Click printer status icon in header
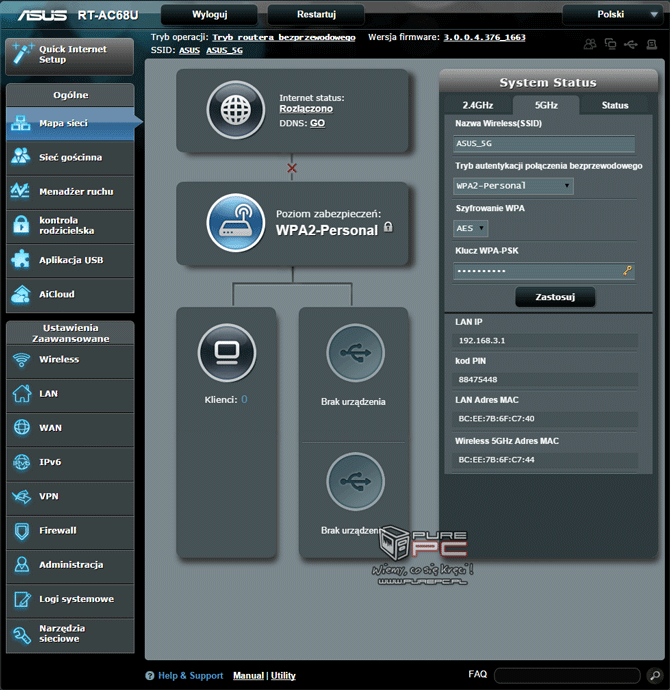The width and height of the screenshot is (670, 690). tap(652, 44)
